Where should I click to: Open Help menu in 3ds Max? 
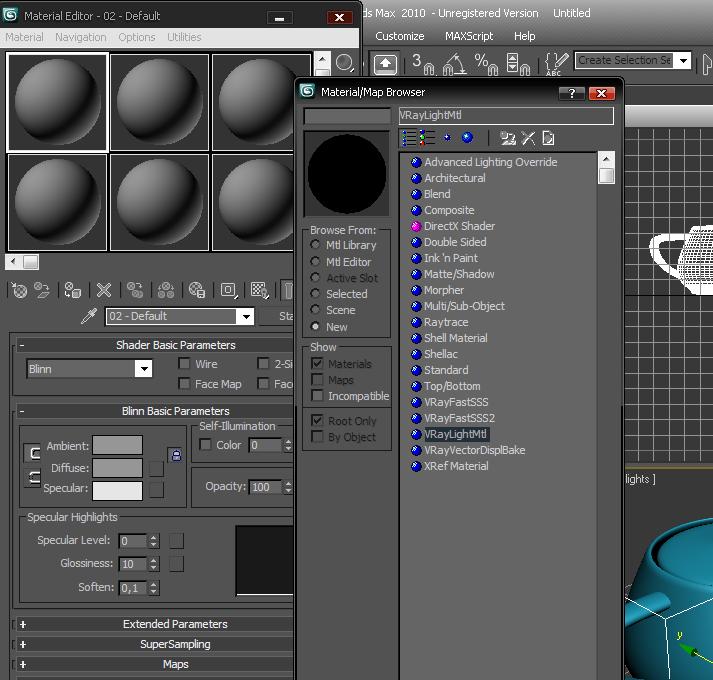tap(524, 36)
